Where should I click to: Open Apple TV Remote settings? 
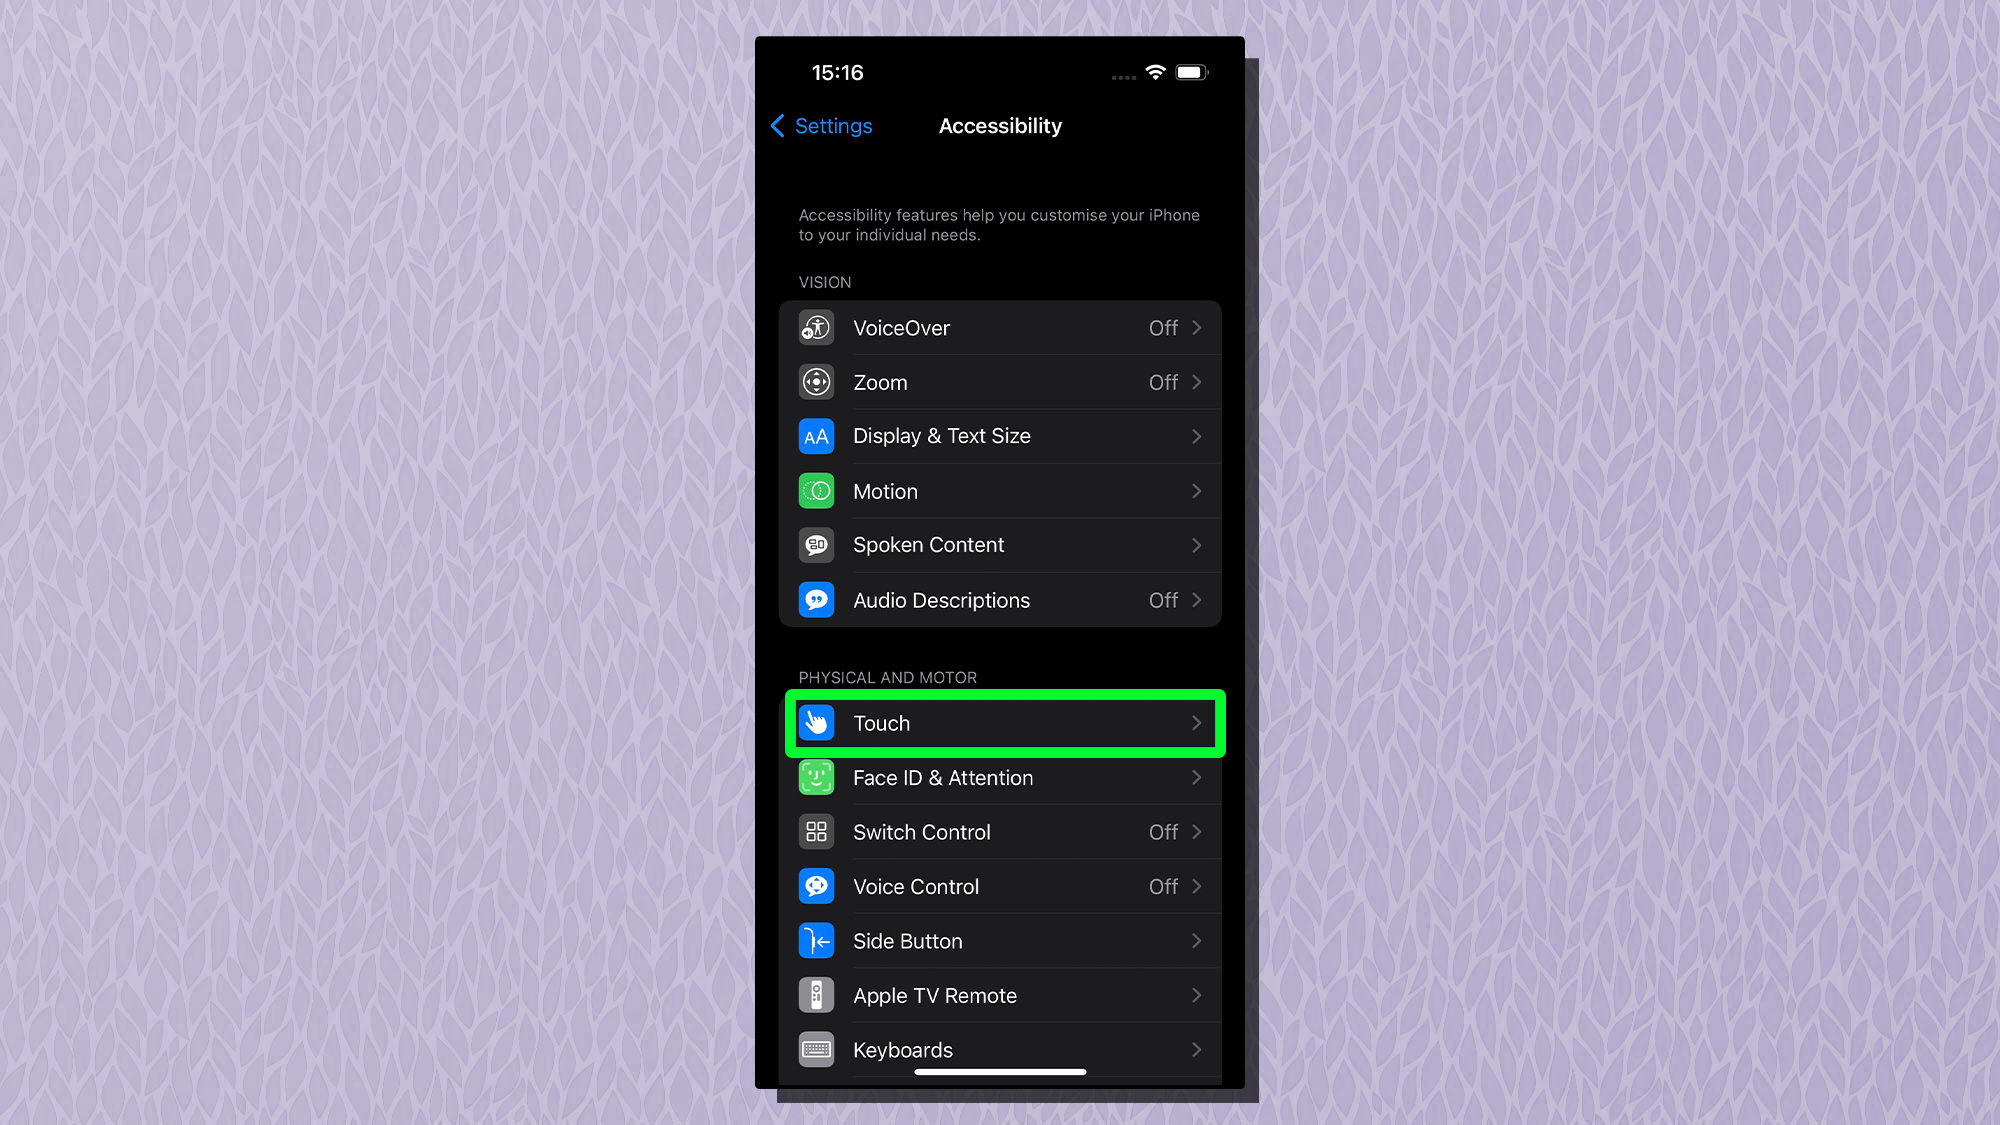[999, 995]
